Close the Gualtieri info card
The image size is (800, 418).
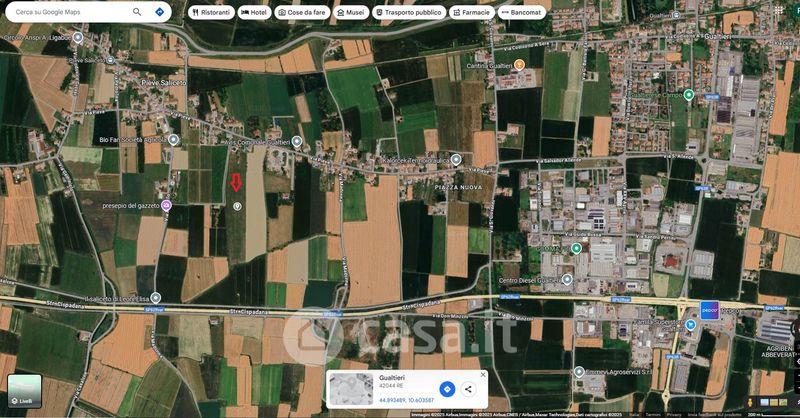tap(483, 375)
